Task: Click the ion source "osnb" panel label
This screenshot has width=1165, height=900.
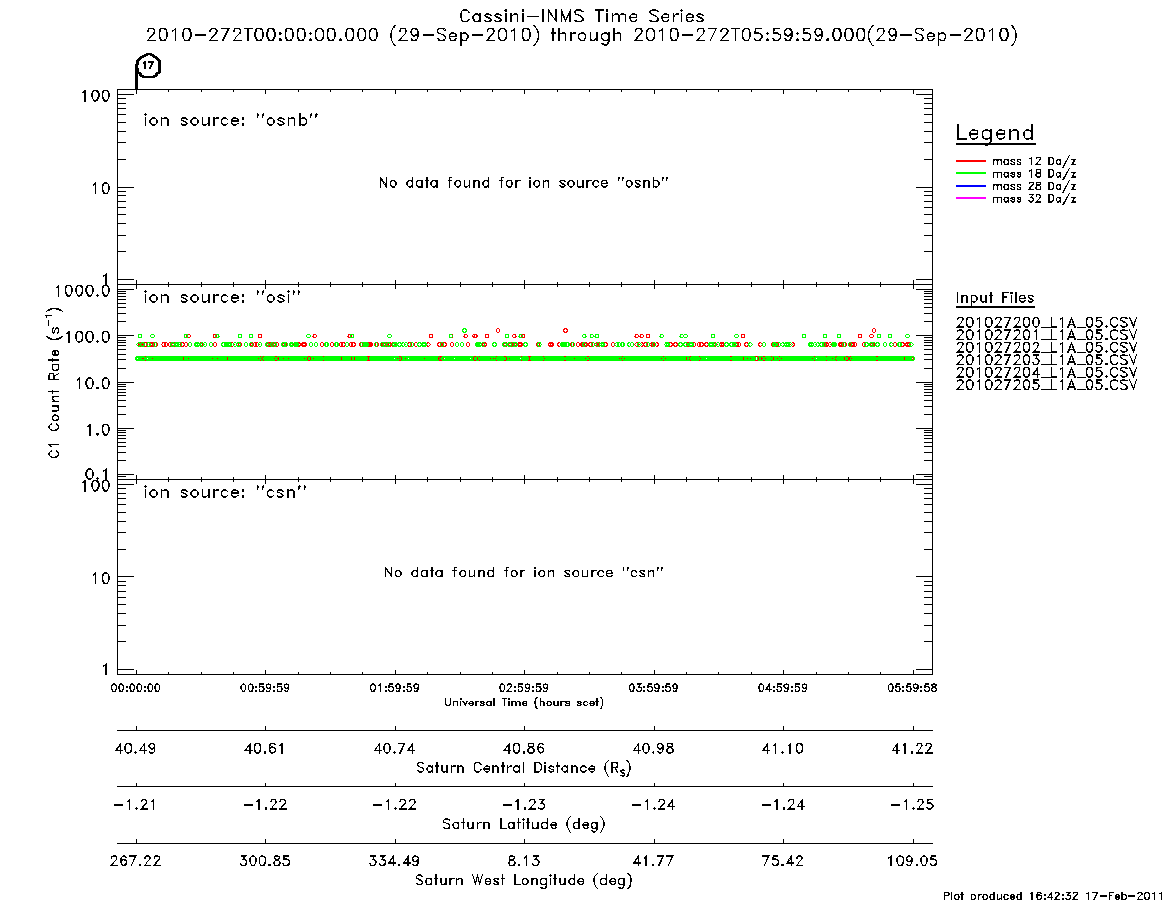Action: coord(231,120)
